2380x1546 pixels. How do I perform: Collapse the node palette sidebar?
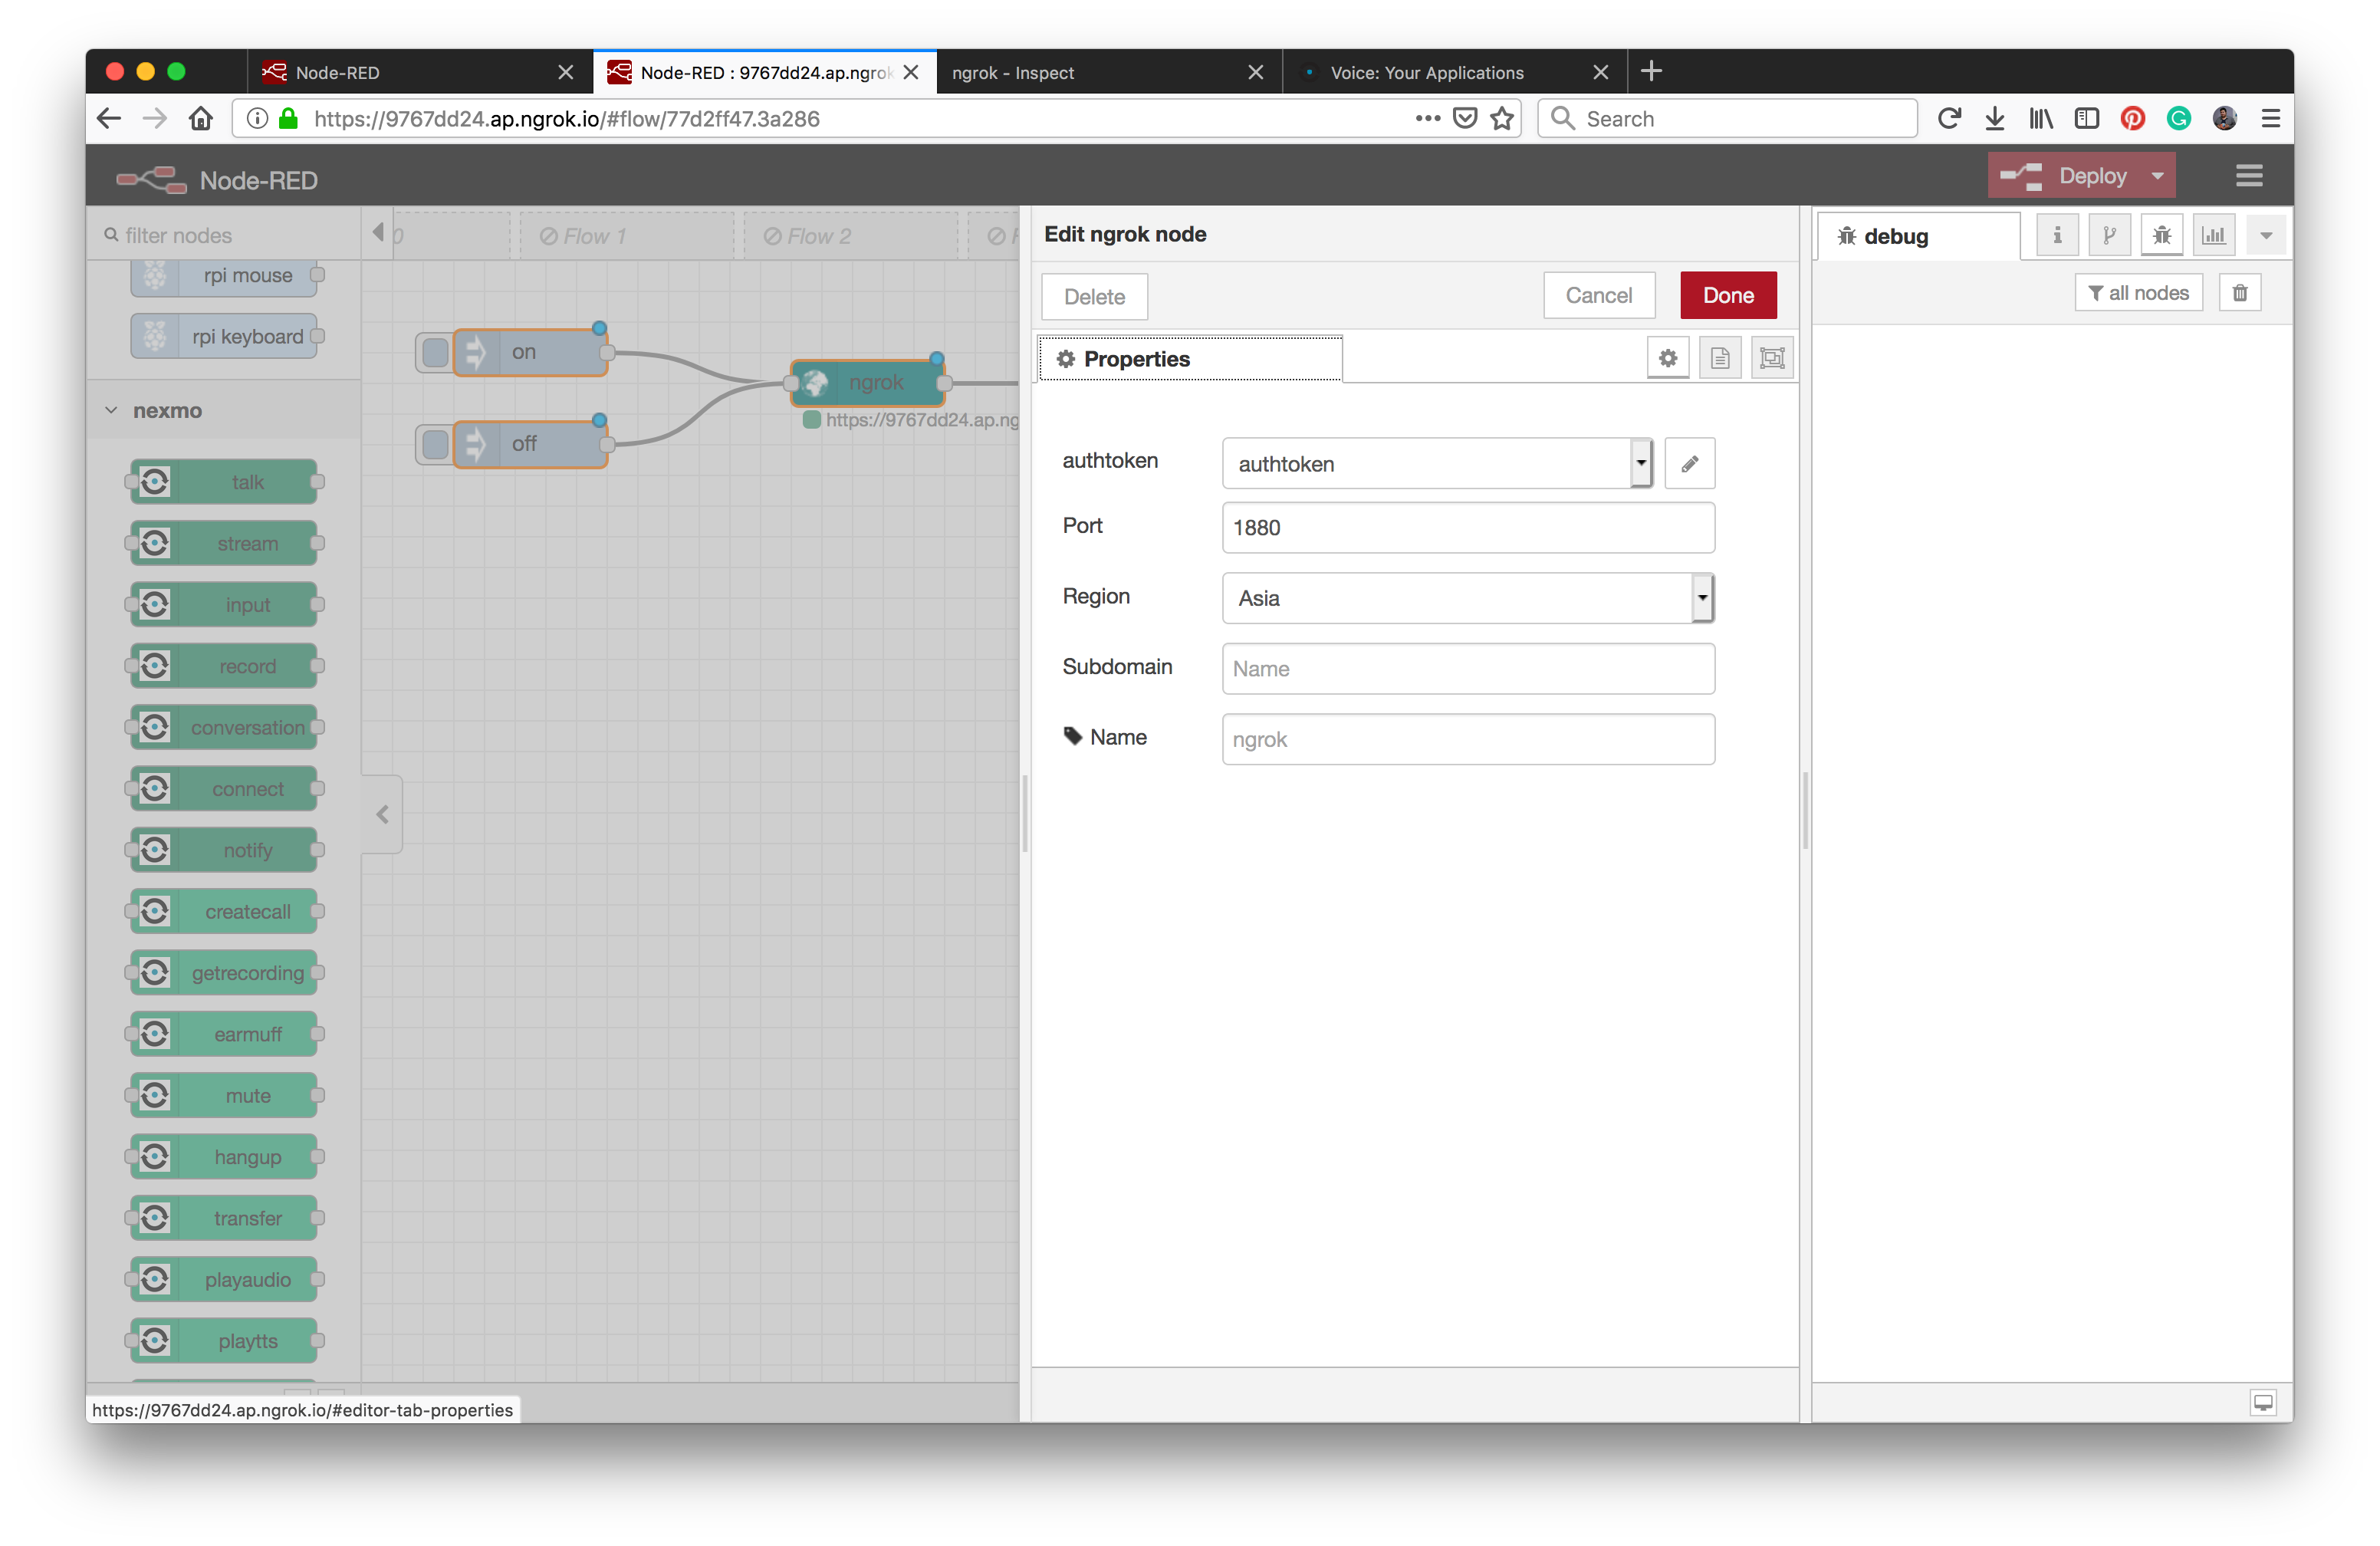tap(382, 815)
